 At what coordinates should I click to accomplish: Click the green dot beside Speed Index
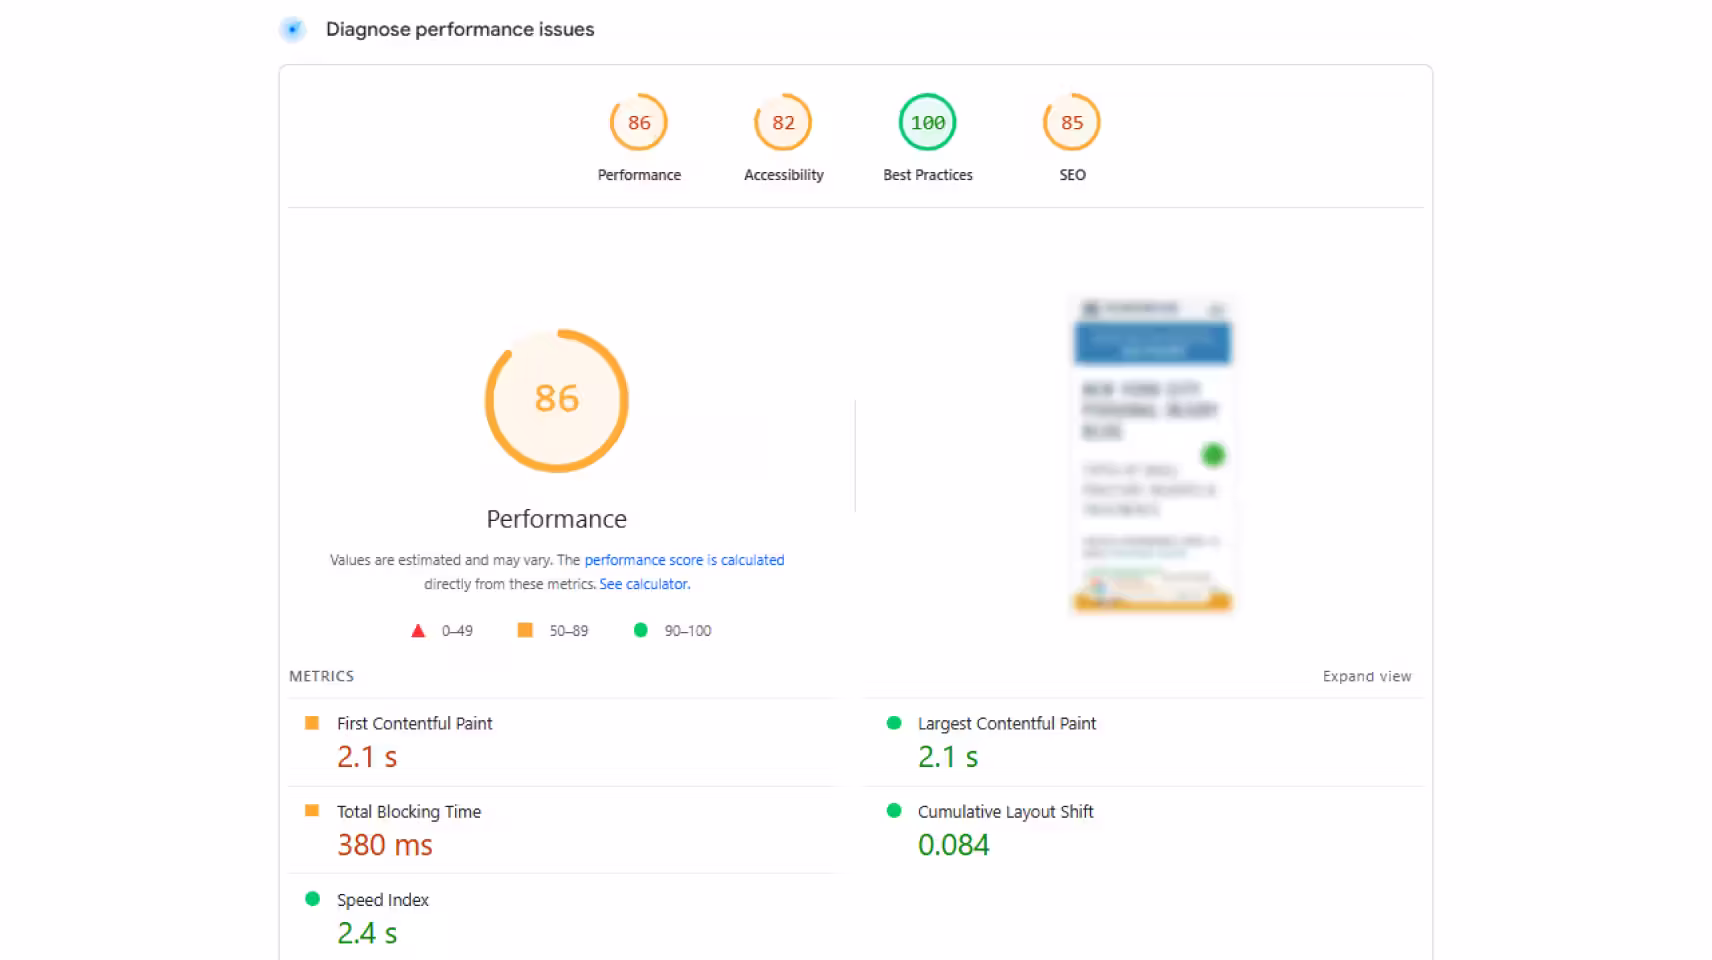tap(312, 898)
